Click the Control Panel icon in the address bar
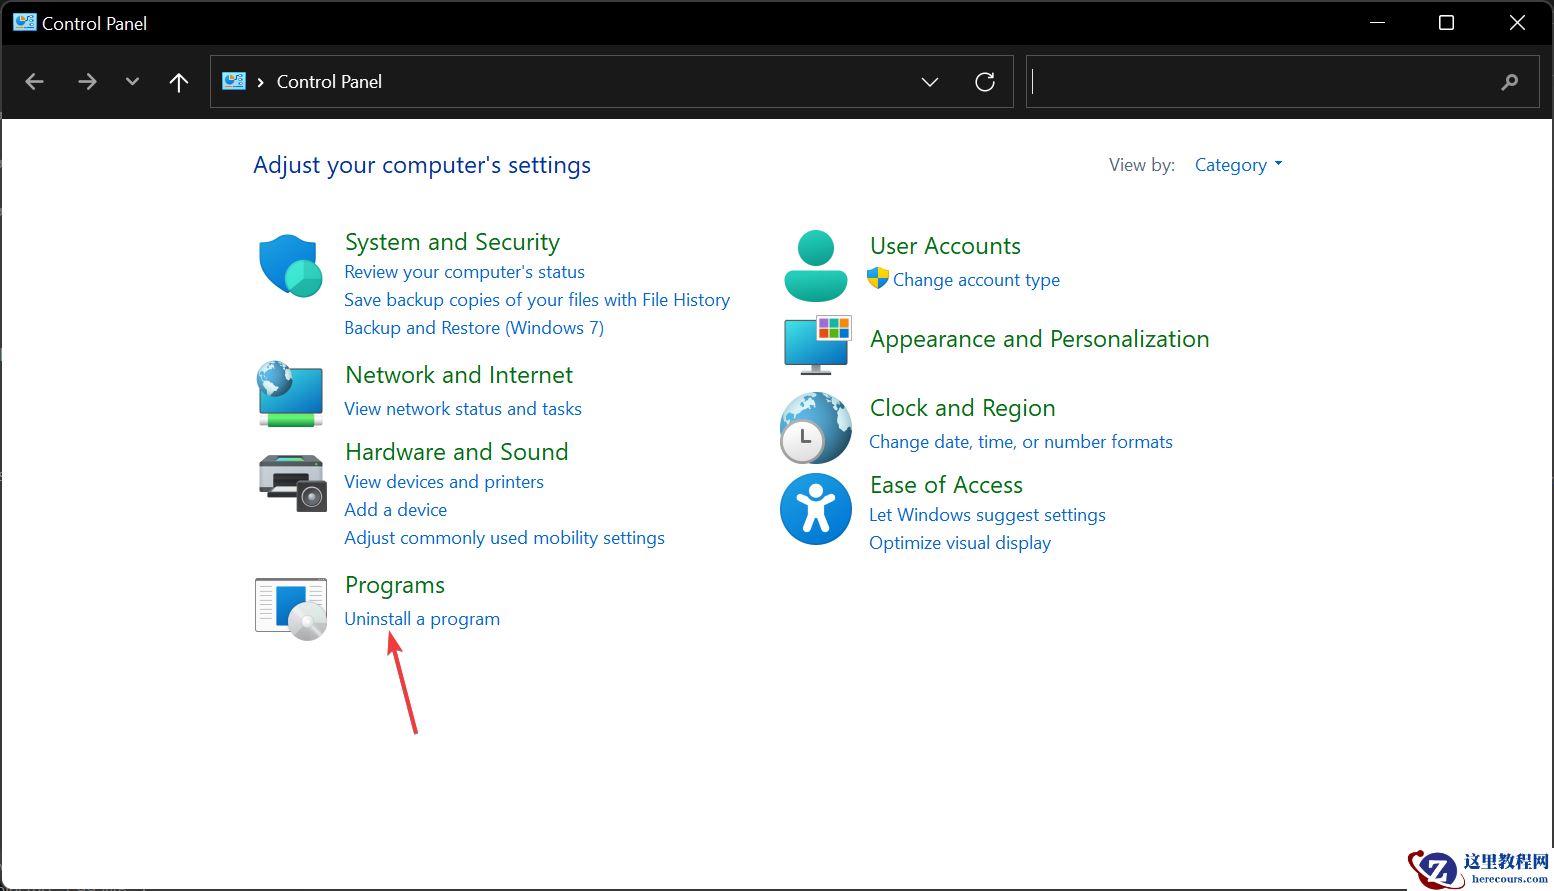 click(x=233, y=81)
